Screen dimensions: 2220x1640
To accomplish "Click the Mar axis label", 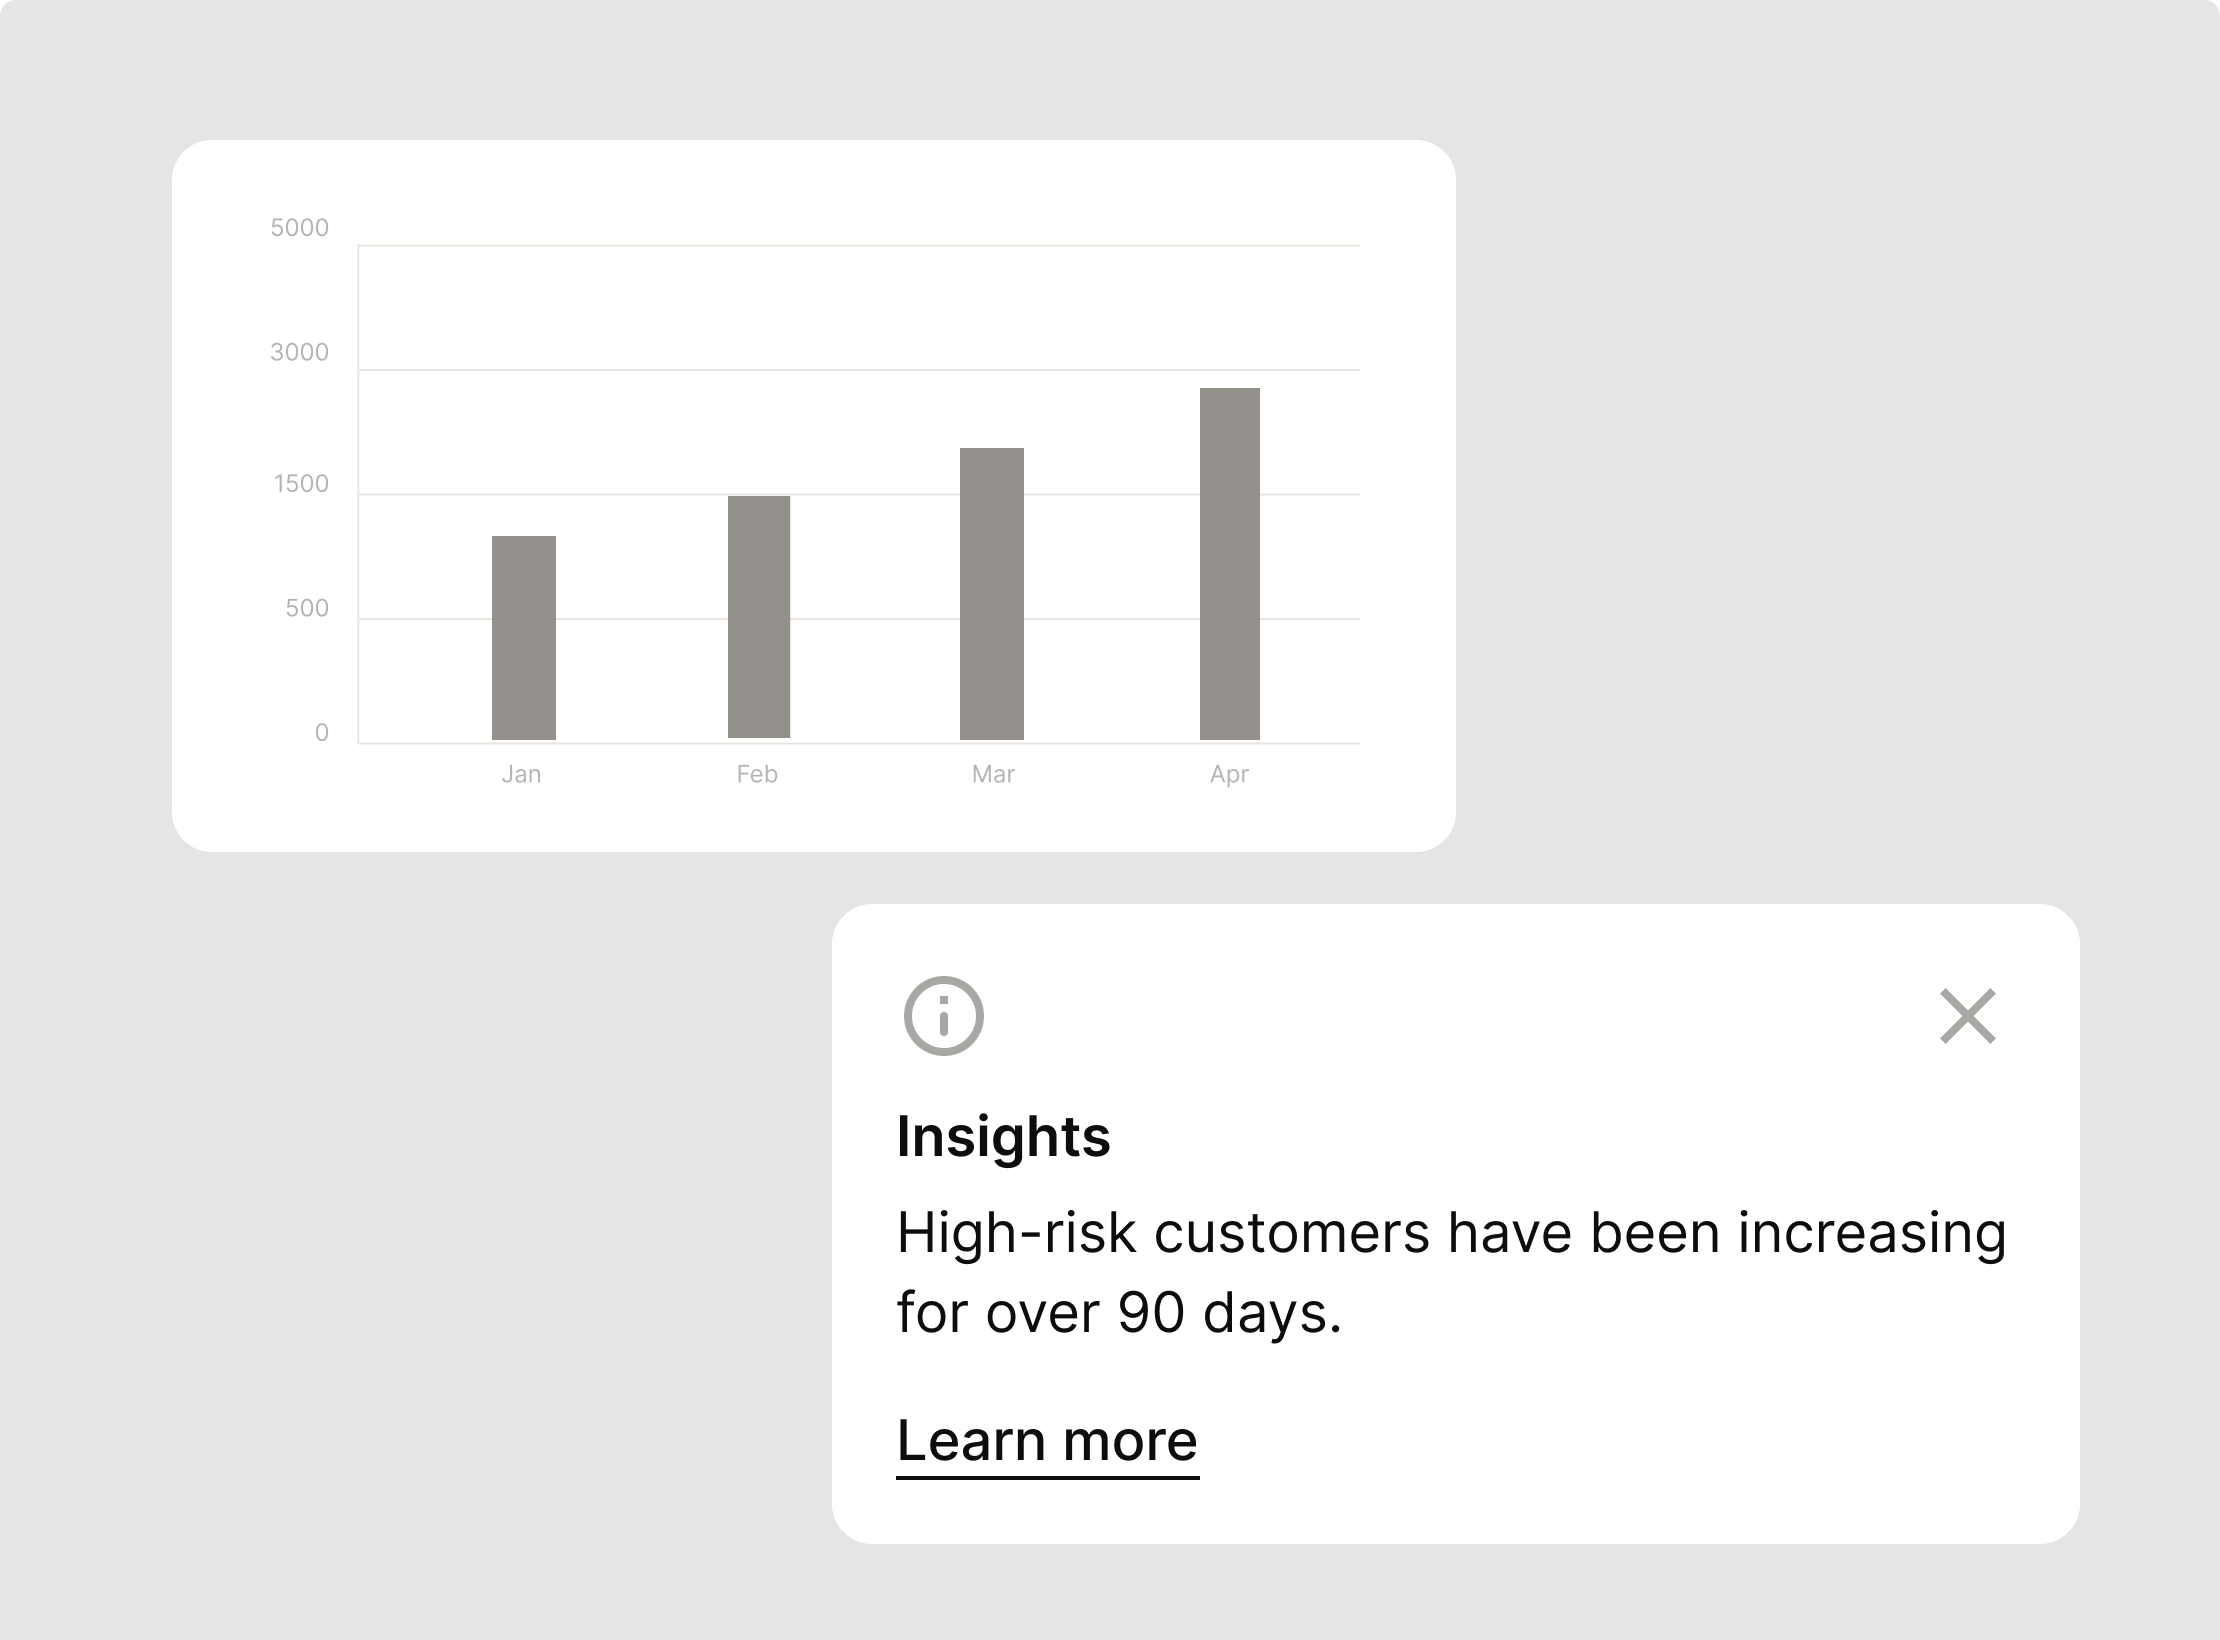I will tap(993, 774).
